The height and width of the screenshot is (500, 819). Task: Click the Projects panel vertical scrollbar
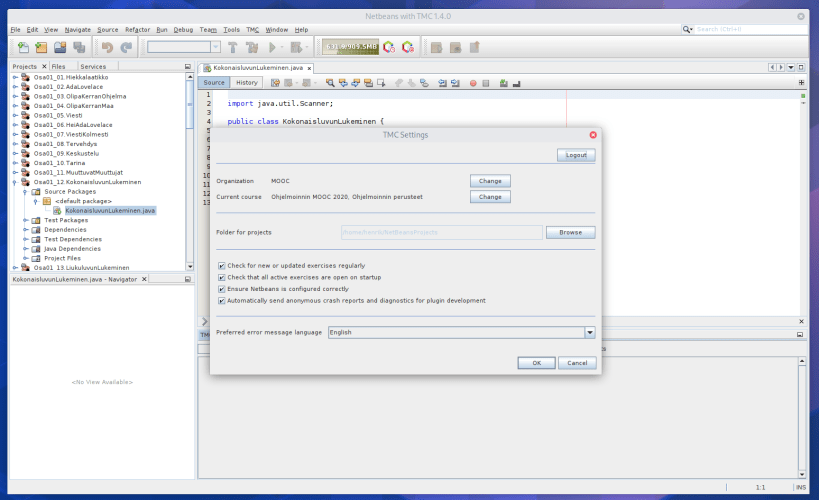190,171
